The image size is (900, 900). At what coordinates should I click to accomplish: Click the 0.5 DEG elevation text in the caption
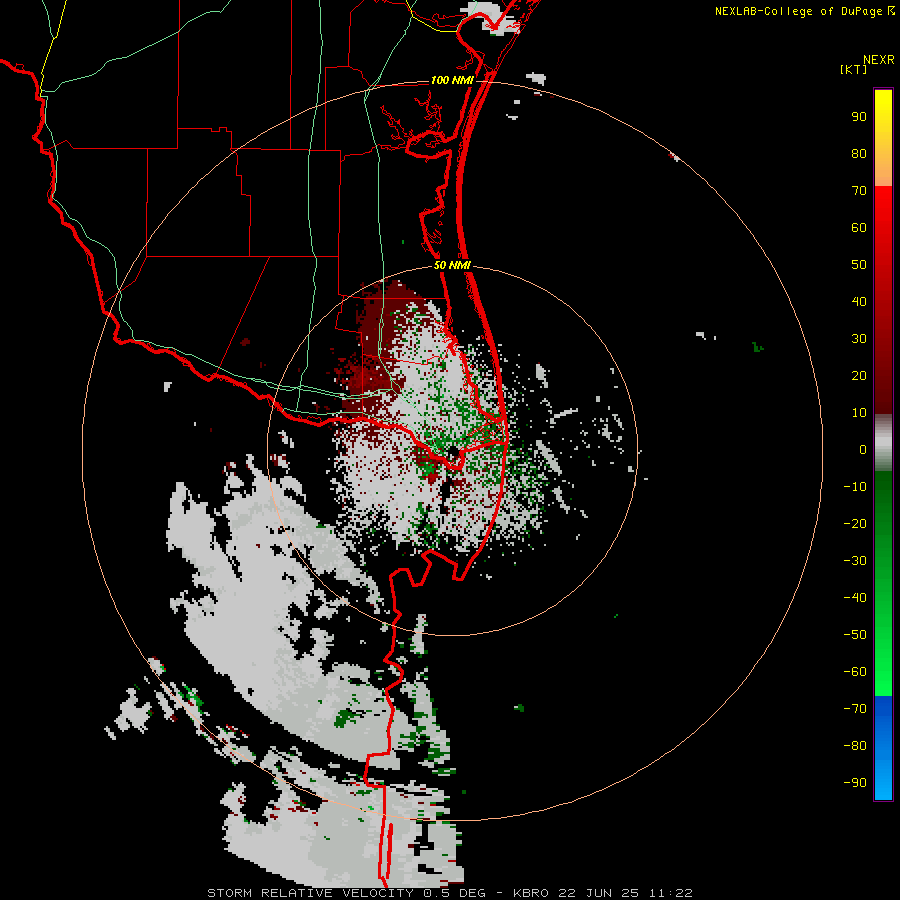pyautogui.click(x=454, y=893)
